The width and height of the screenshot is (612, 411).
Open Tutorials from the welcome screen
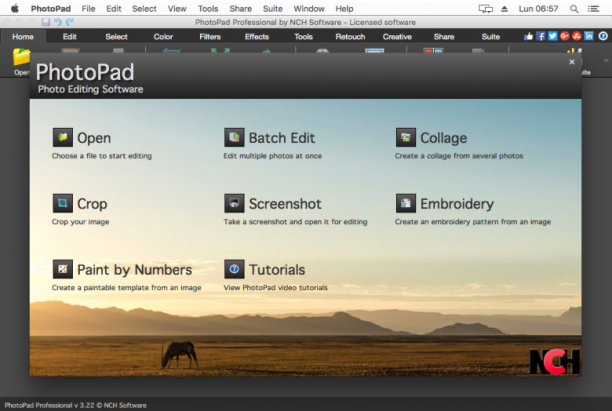[264, 269]
